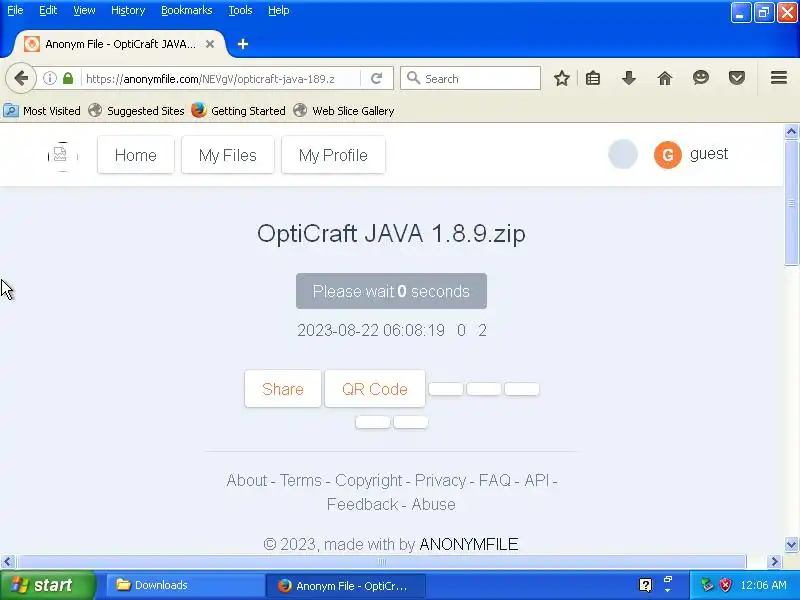
Task: Open the Tools menu
Action: (x=240, y=10)
